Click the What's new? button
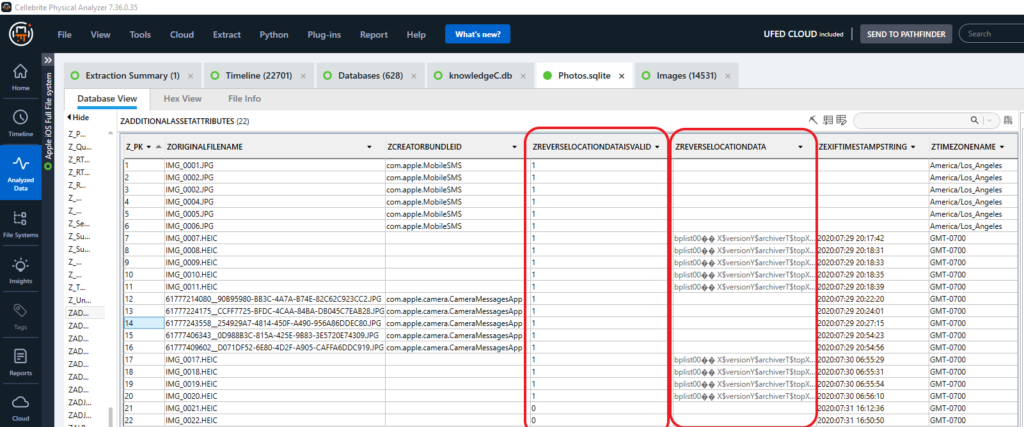Image resolution: width=1024 pixels, height=427 pixels. click(477, 34)
